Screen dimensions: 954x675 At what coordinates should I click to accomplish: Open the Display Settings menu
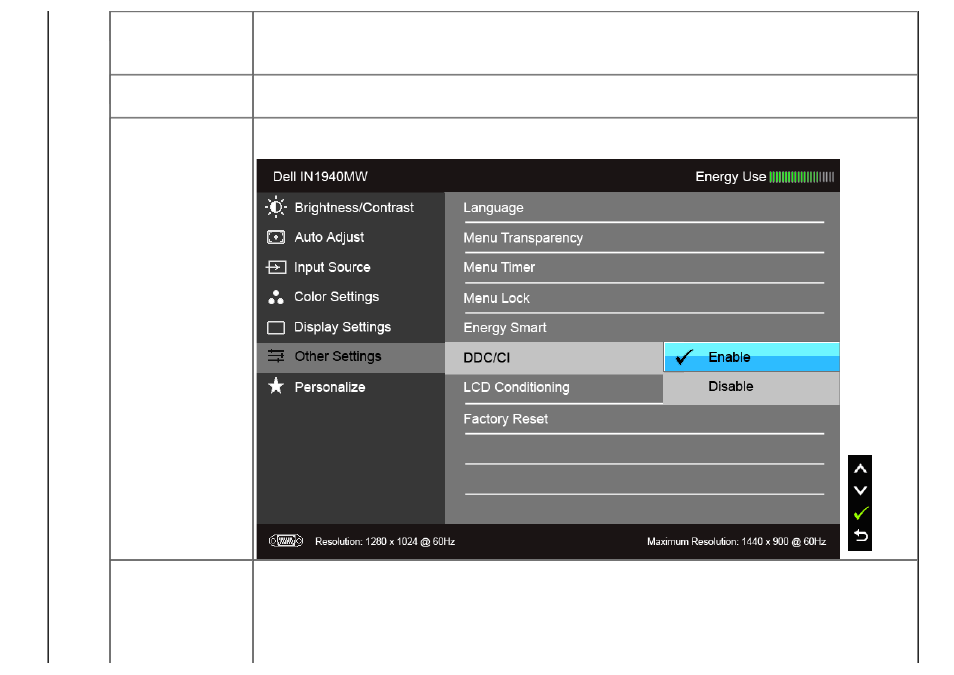pyautogui.click(x=351, y=327)
